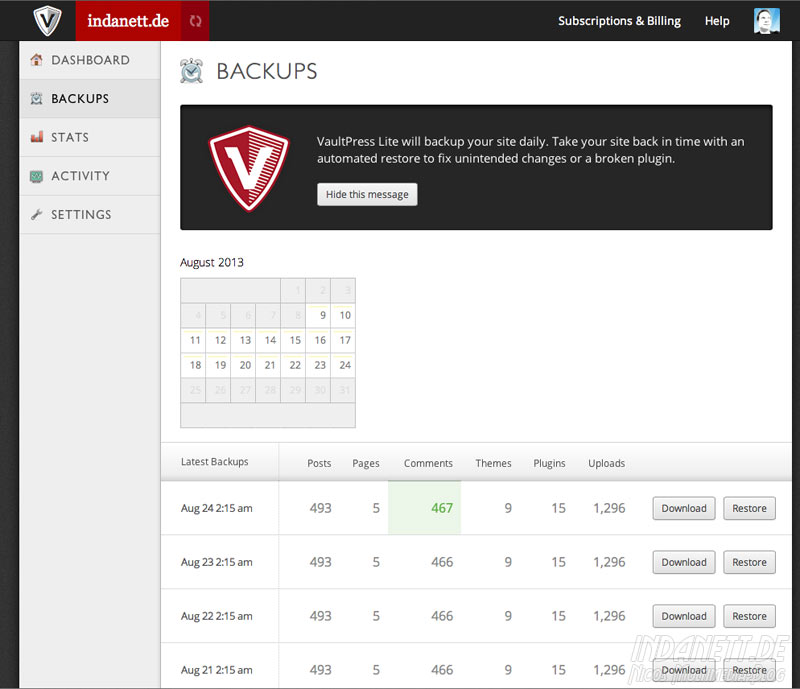Image resolution: width=800 pixels, height=689 pixels.
Task: Select August 17 in the calendar
Action: coord(343,340)
